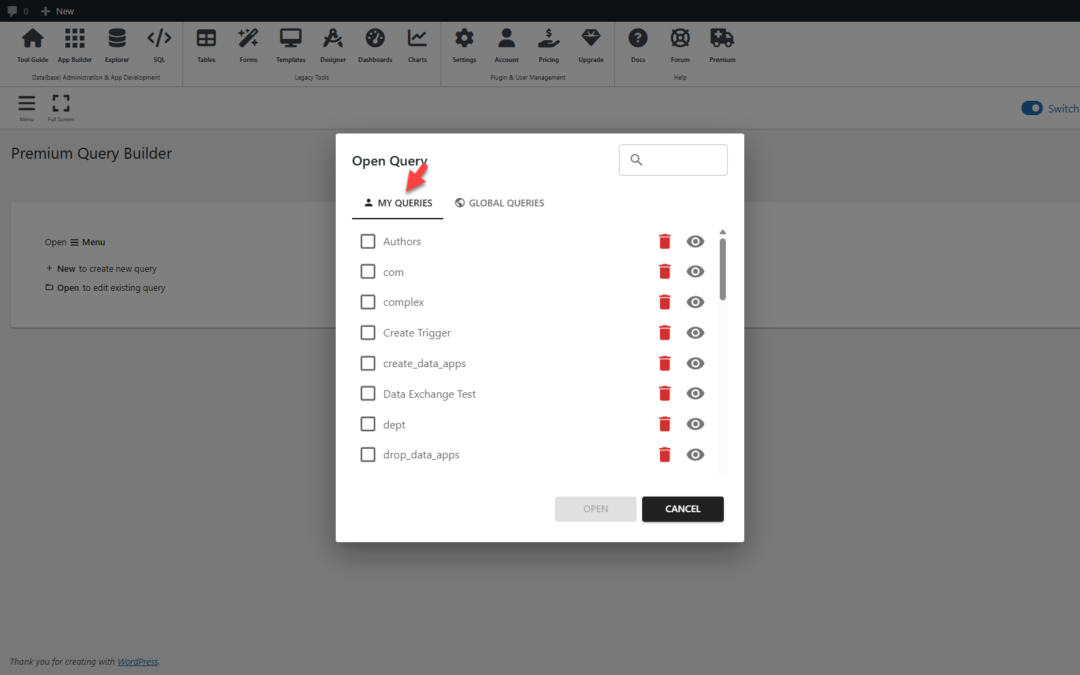Check the Authors query checkbox
Image resolution: width=1080 pixels, height=675 pixels.
368,241
